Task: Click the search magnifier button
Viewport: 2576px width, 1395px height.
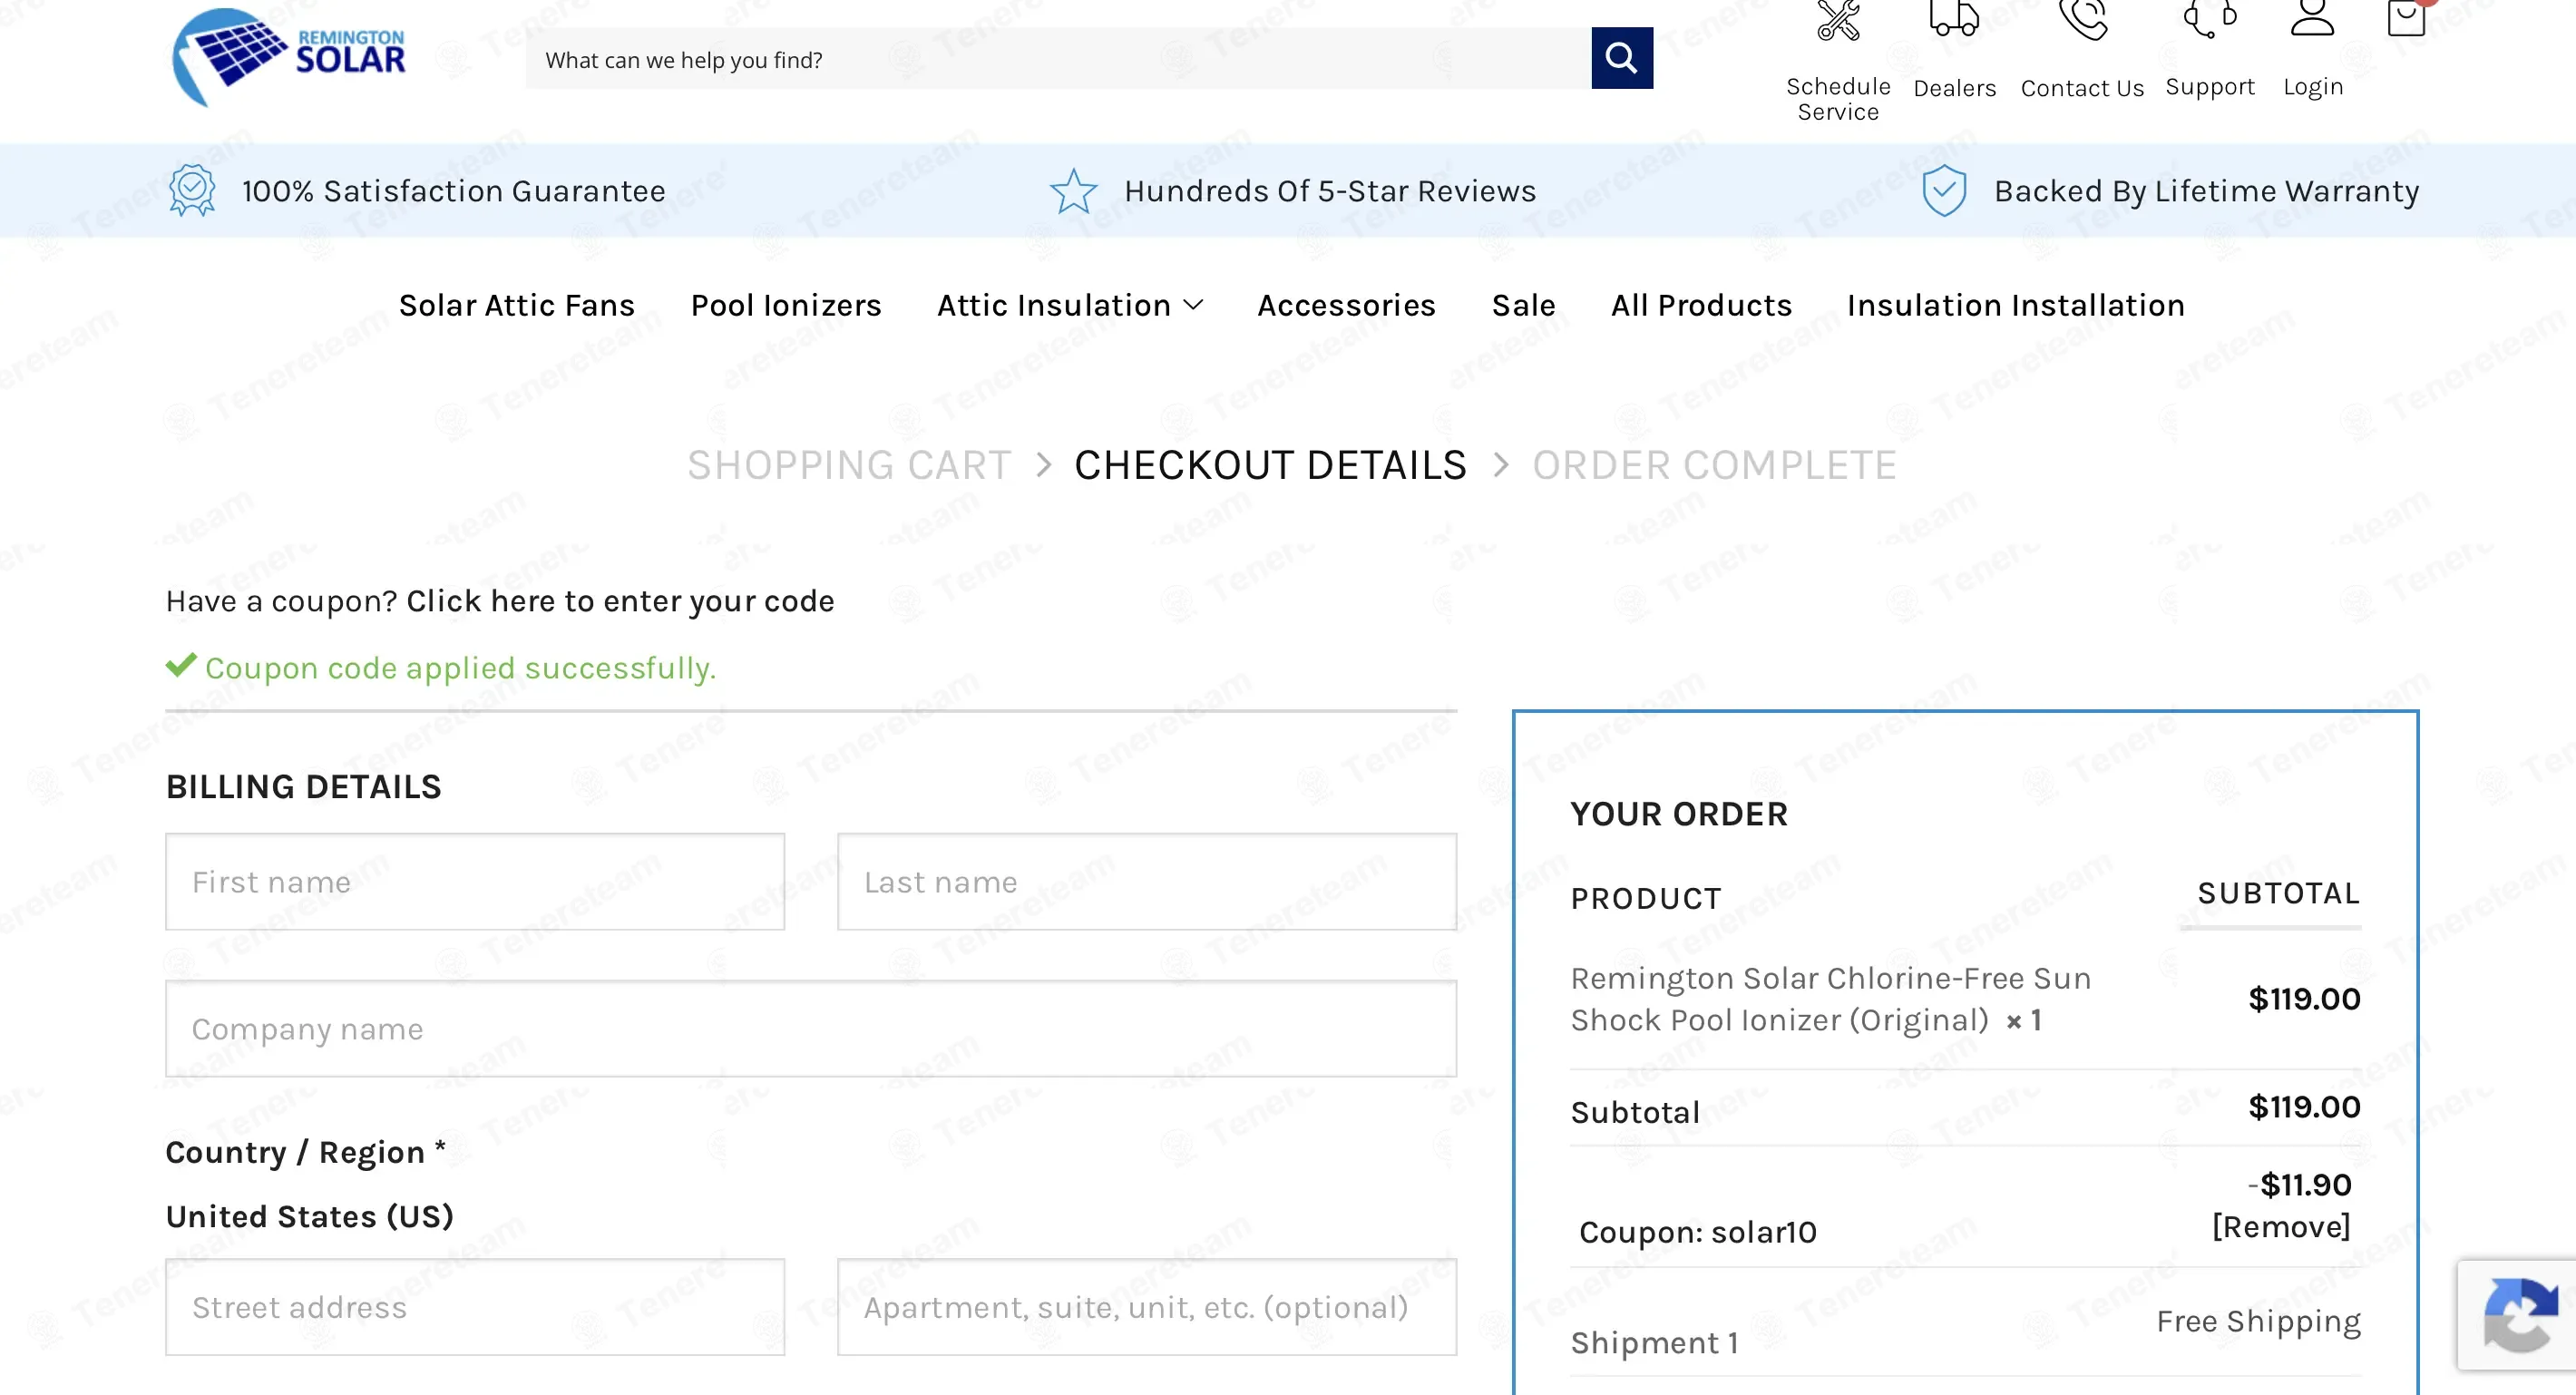Action: click(x=1621, y=58)
